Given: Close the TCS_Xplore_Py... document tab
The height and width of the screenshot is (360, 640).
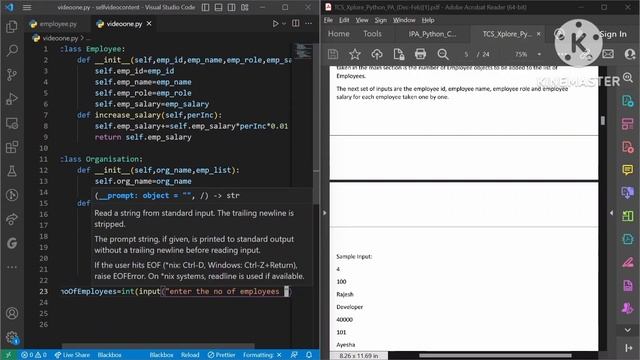Looking at the screenshot, I should pos(538,34).
